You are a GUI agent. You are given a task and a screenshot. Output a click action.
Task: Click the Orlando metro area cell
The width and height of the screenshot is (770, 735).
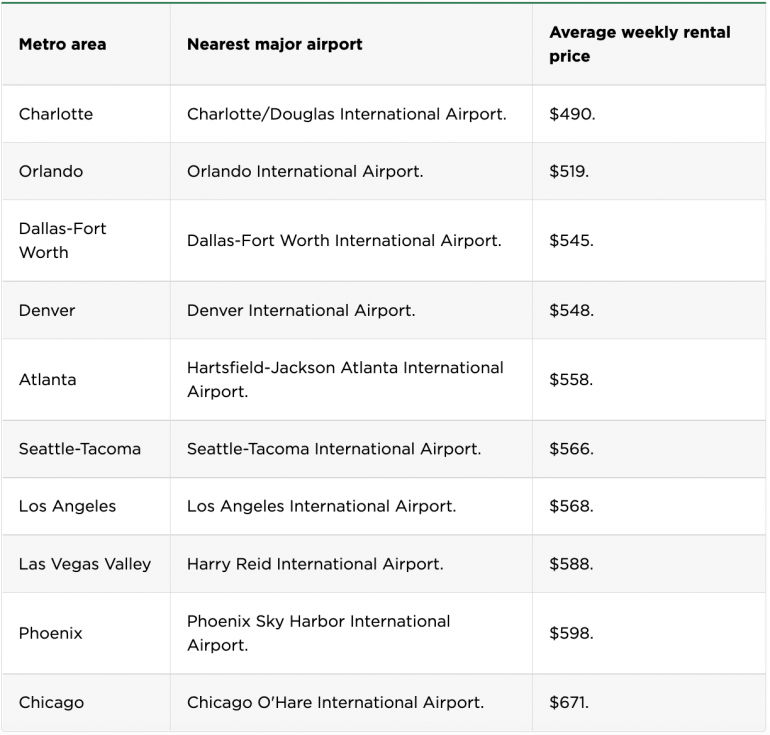click(51, 171)
